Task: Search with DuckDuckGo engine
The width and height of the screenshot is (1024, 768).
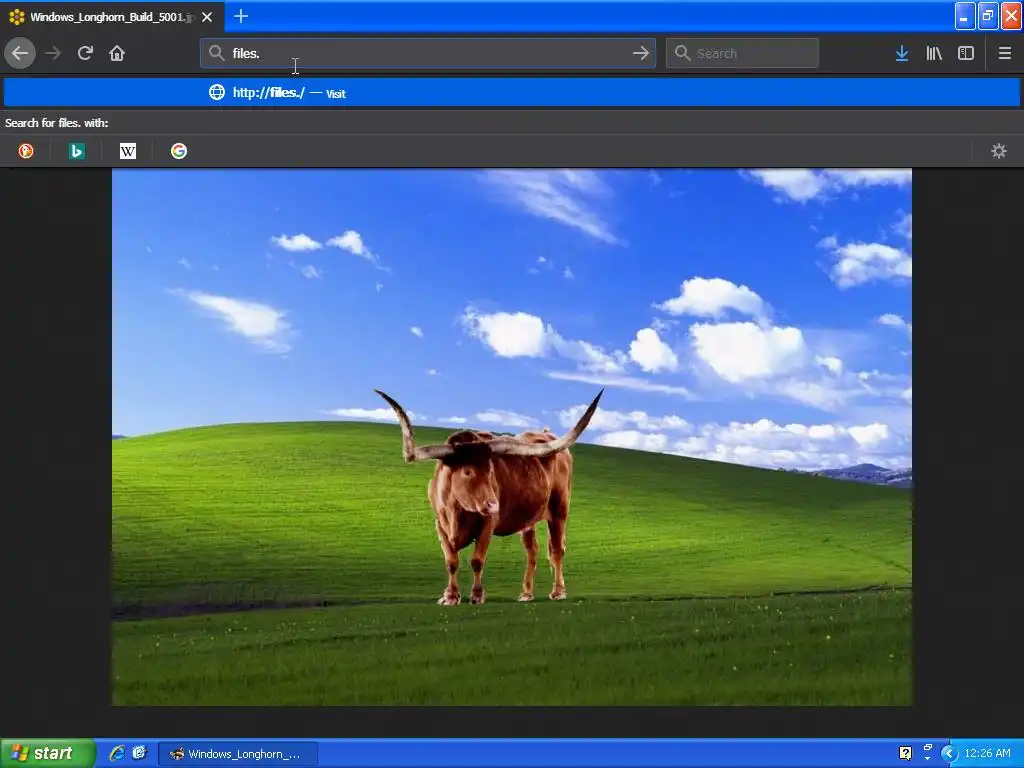Action: [26, 152]
